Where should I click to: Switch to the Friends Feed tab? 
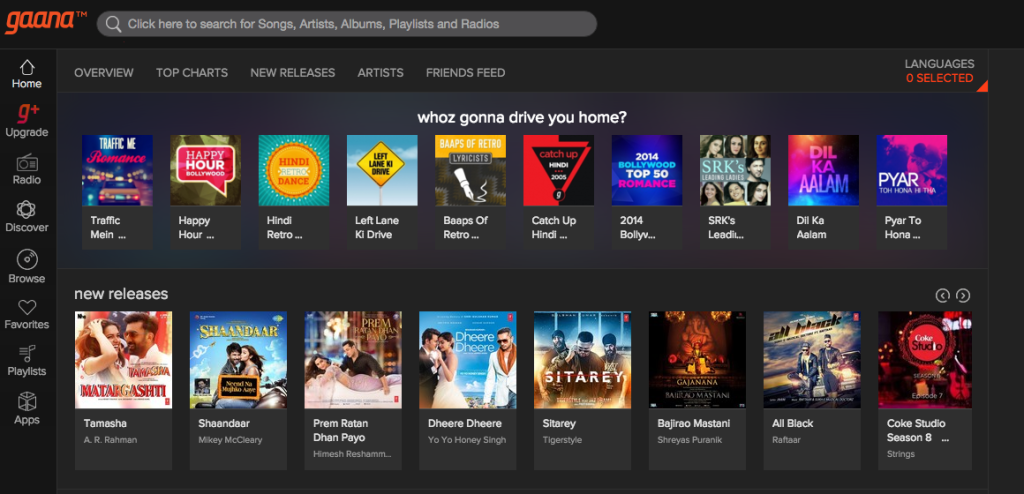point(466,73)
